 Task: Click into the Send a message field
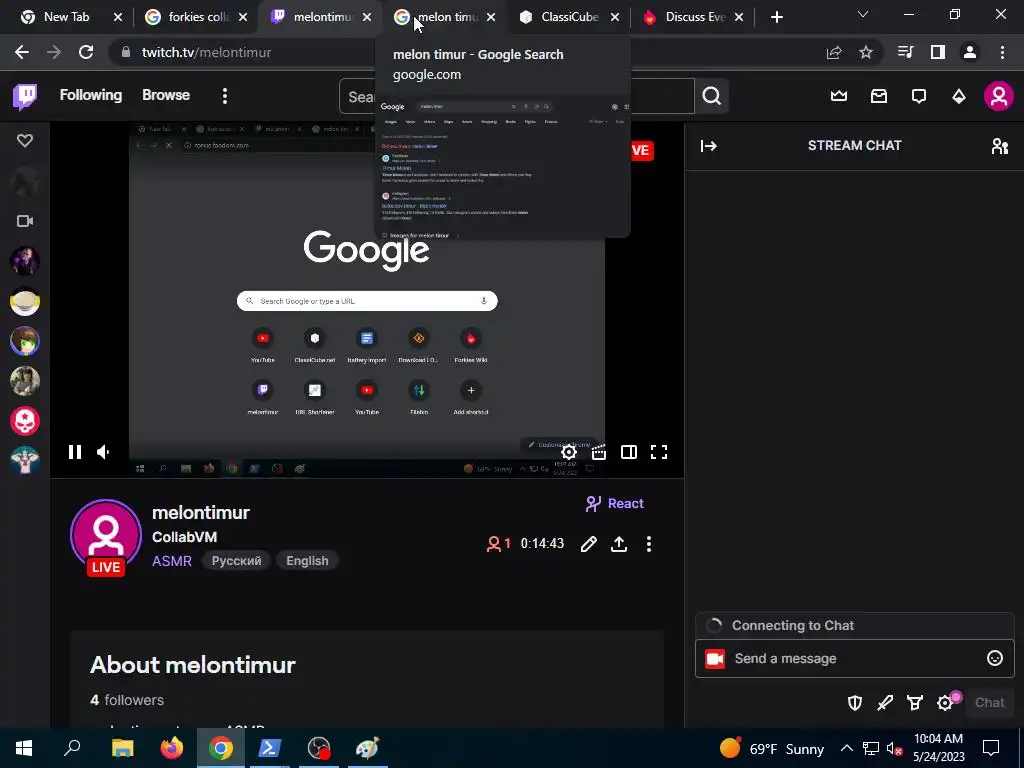pyautogui.click(x=855, y=658)
